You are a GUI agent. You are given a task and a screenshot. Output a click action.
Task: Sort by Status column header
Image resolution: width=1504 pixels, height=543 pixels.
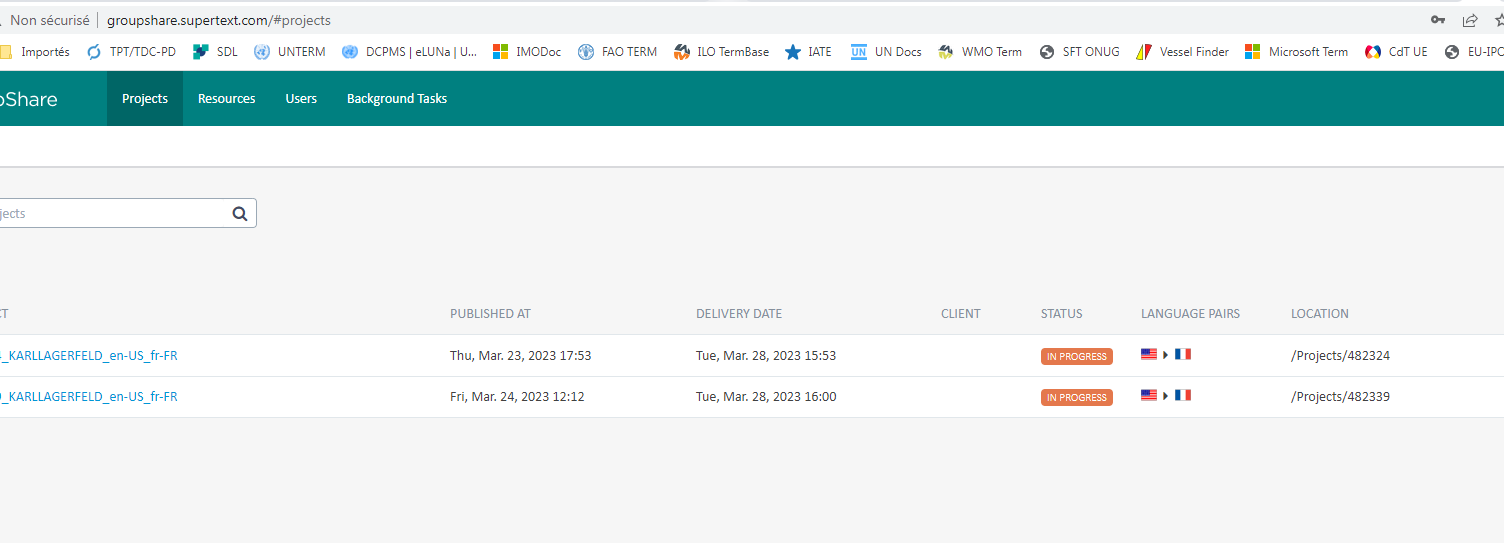pos(1062,314)
